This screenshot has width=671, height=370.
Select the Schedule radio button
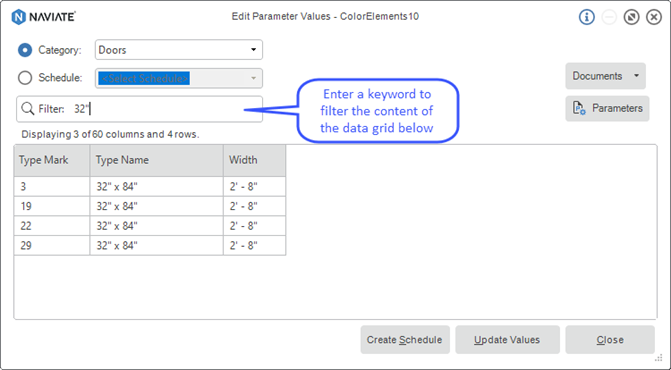[x=25, y=78]
